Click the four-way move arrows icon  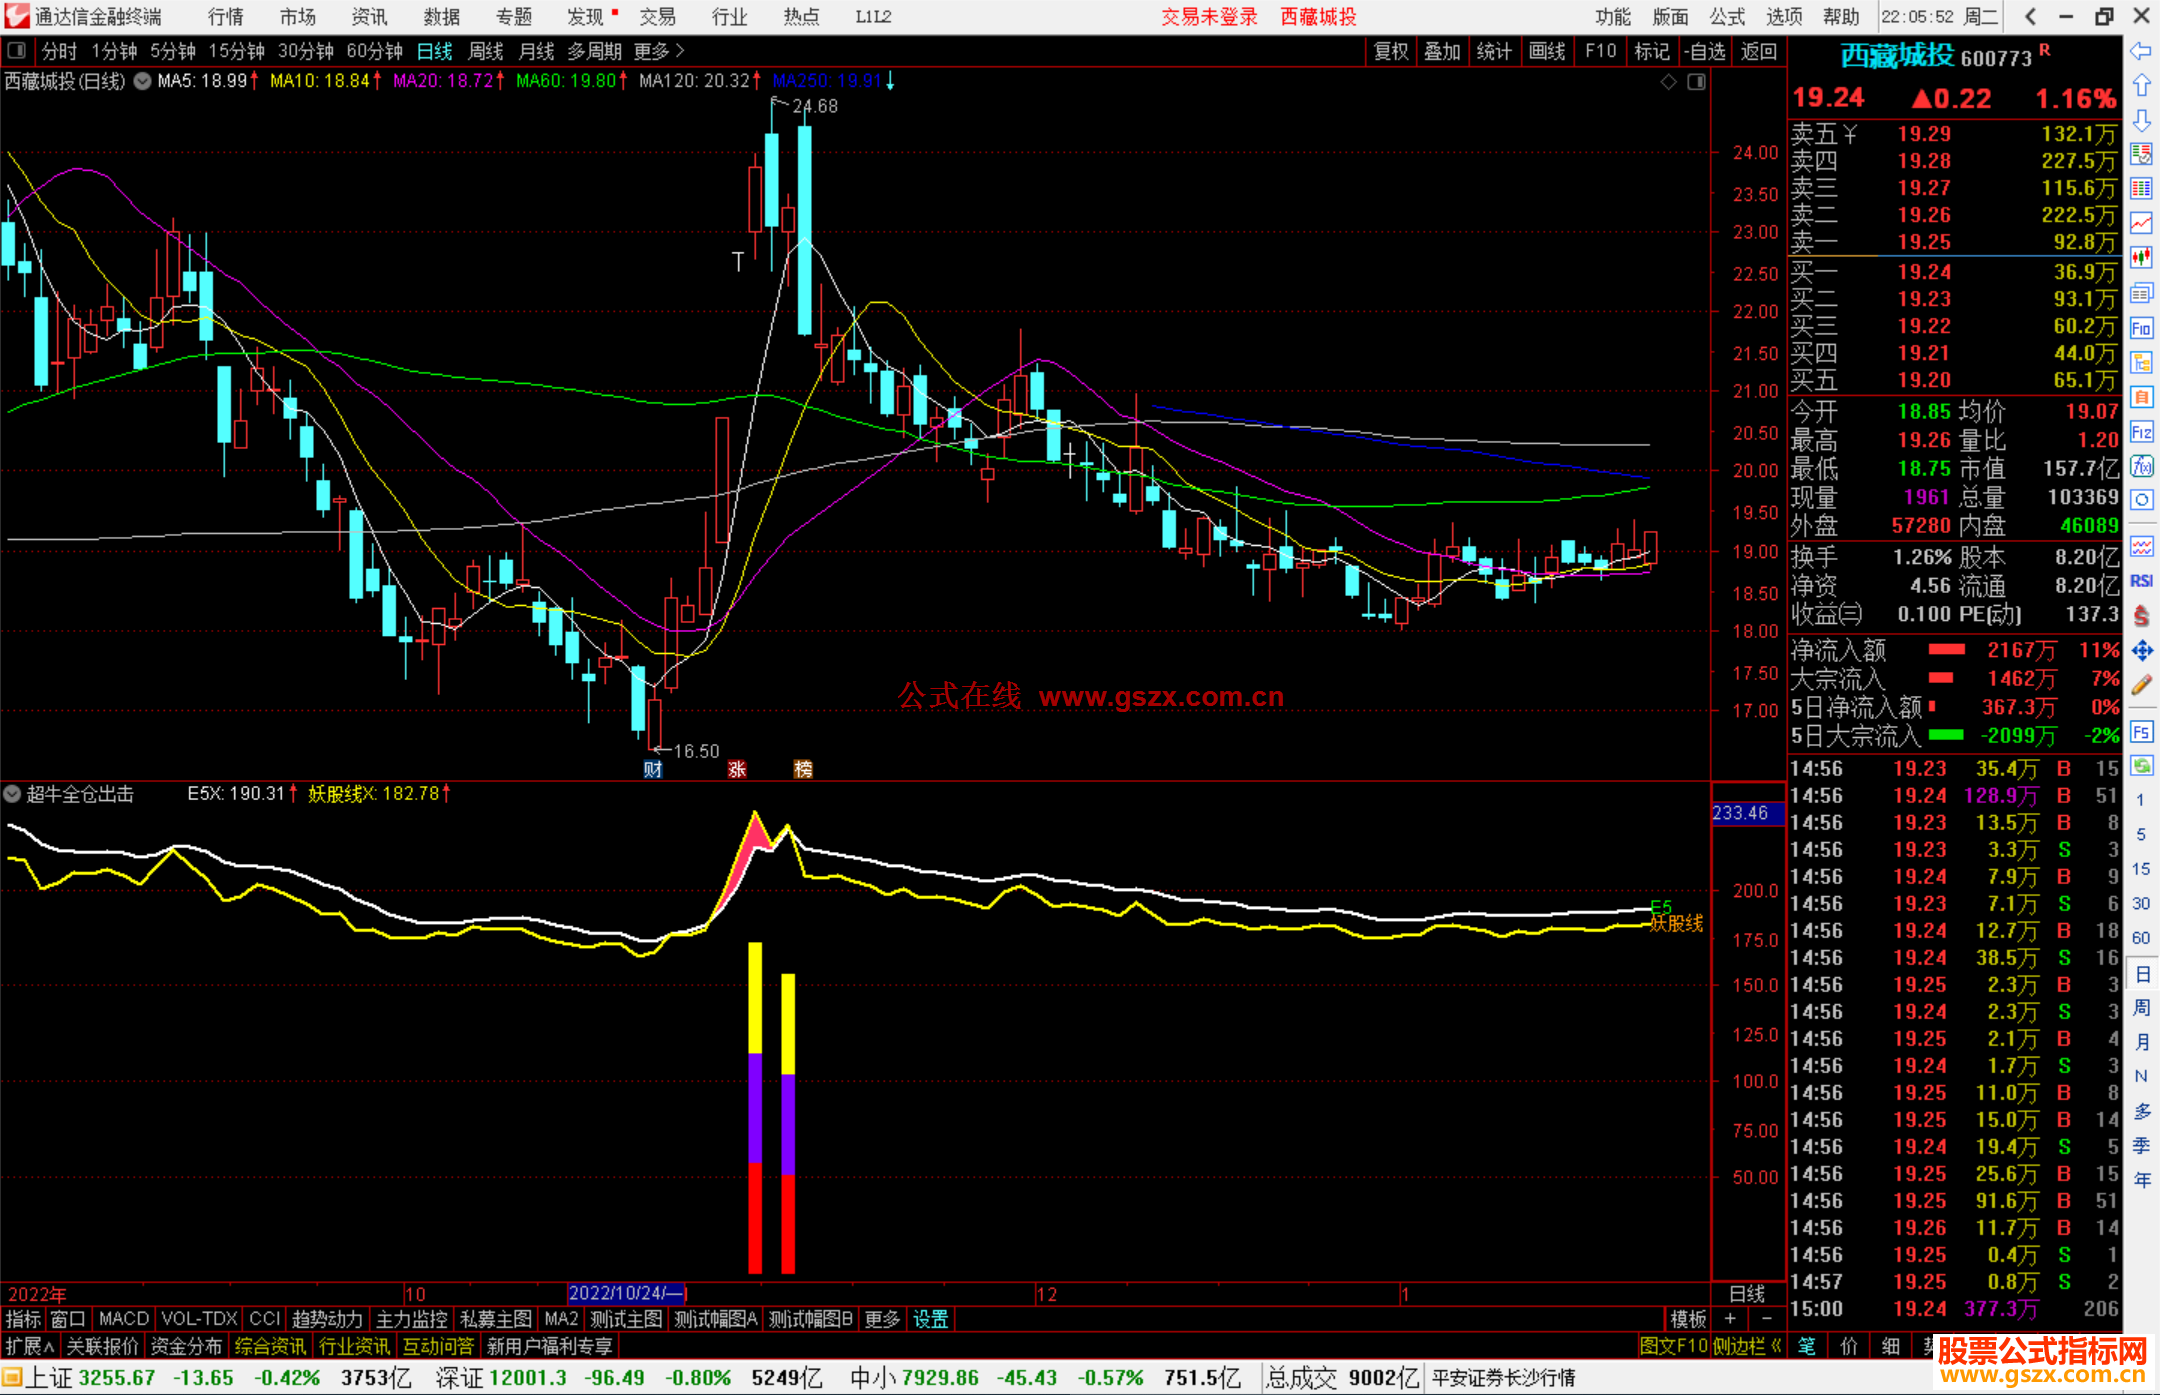pyautogui.click(x=2141, y=651)
